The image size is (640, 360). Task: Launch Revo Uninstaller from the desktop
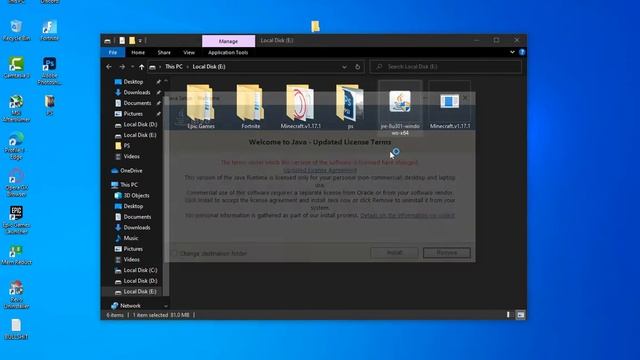[16, 295]
